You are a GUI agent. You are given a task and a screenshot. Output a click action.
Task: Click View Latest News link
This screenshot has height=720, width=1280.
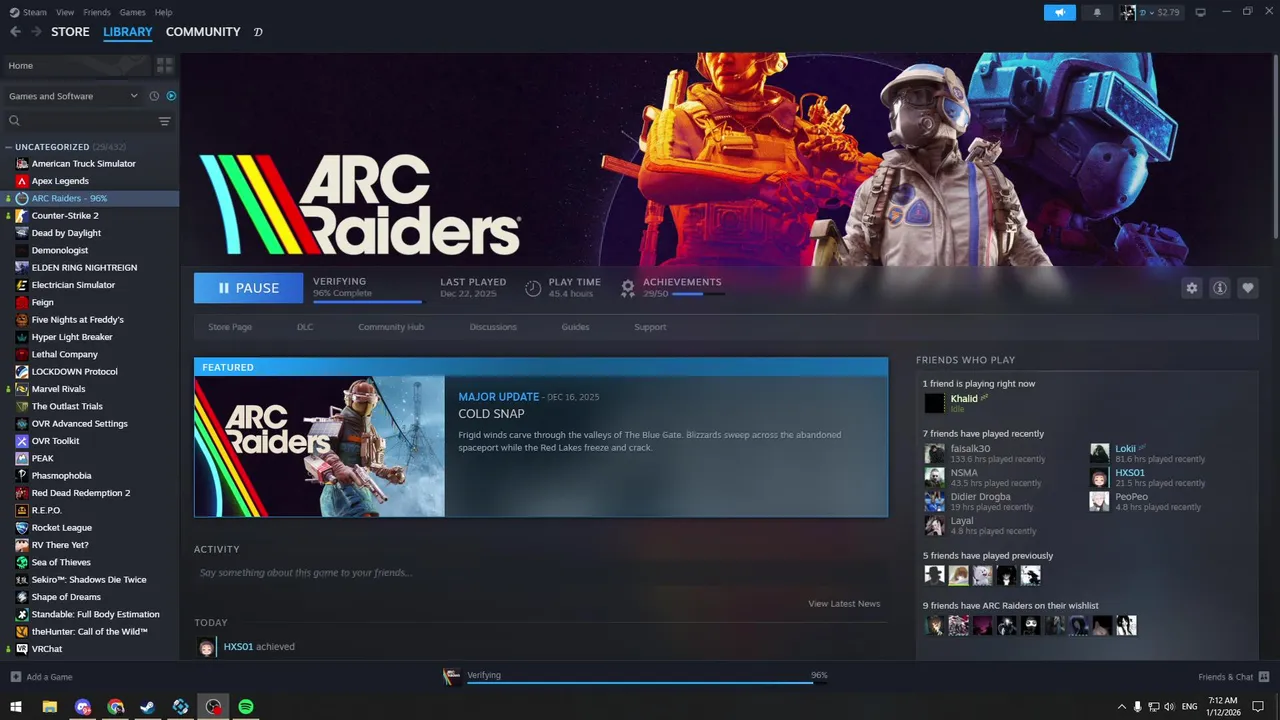(x=844, y=604)
